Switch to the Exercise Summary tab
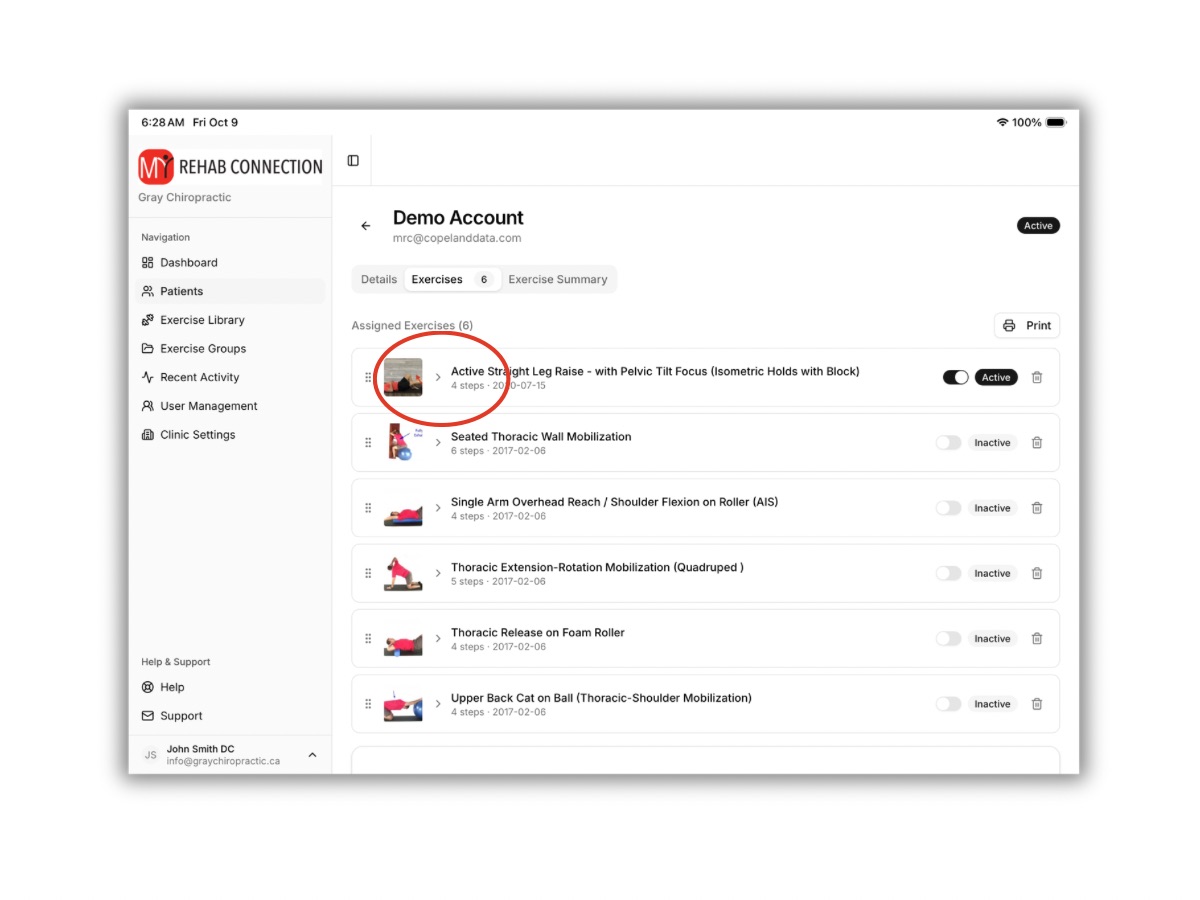Image resolution: width=1200 pixels, height=900 pixels. tap(558, 280)
